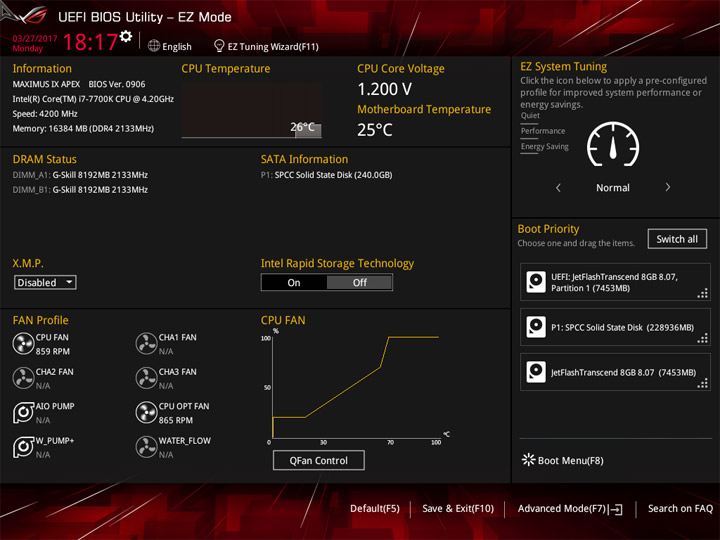
Task: Launch EZ Tuning Wizard(F11)
Action: 273,46
